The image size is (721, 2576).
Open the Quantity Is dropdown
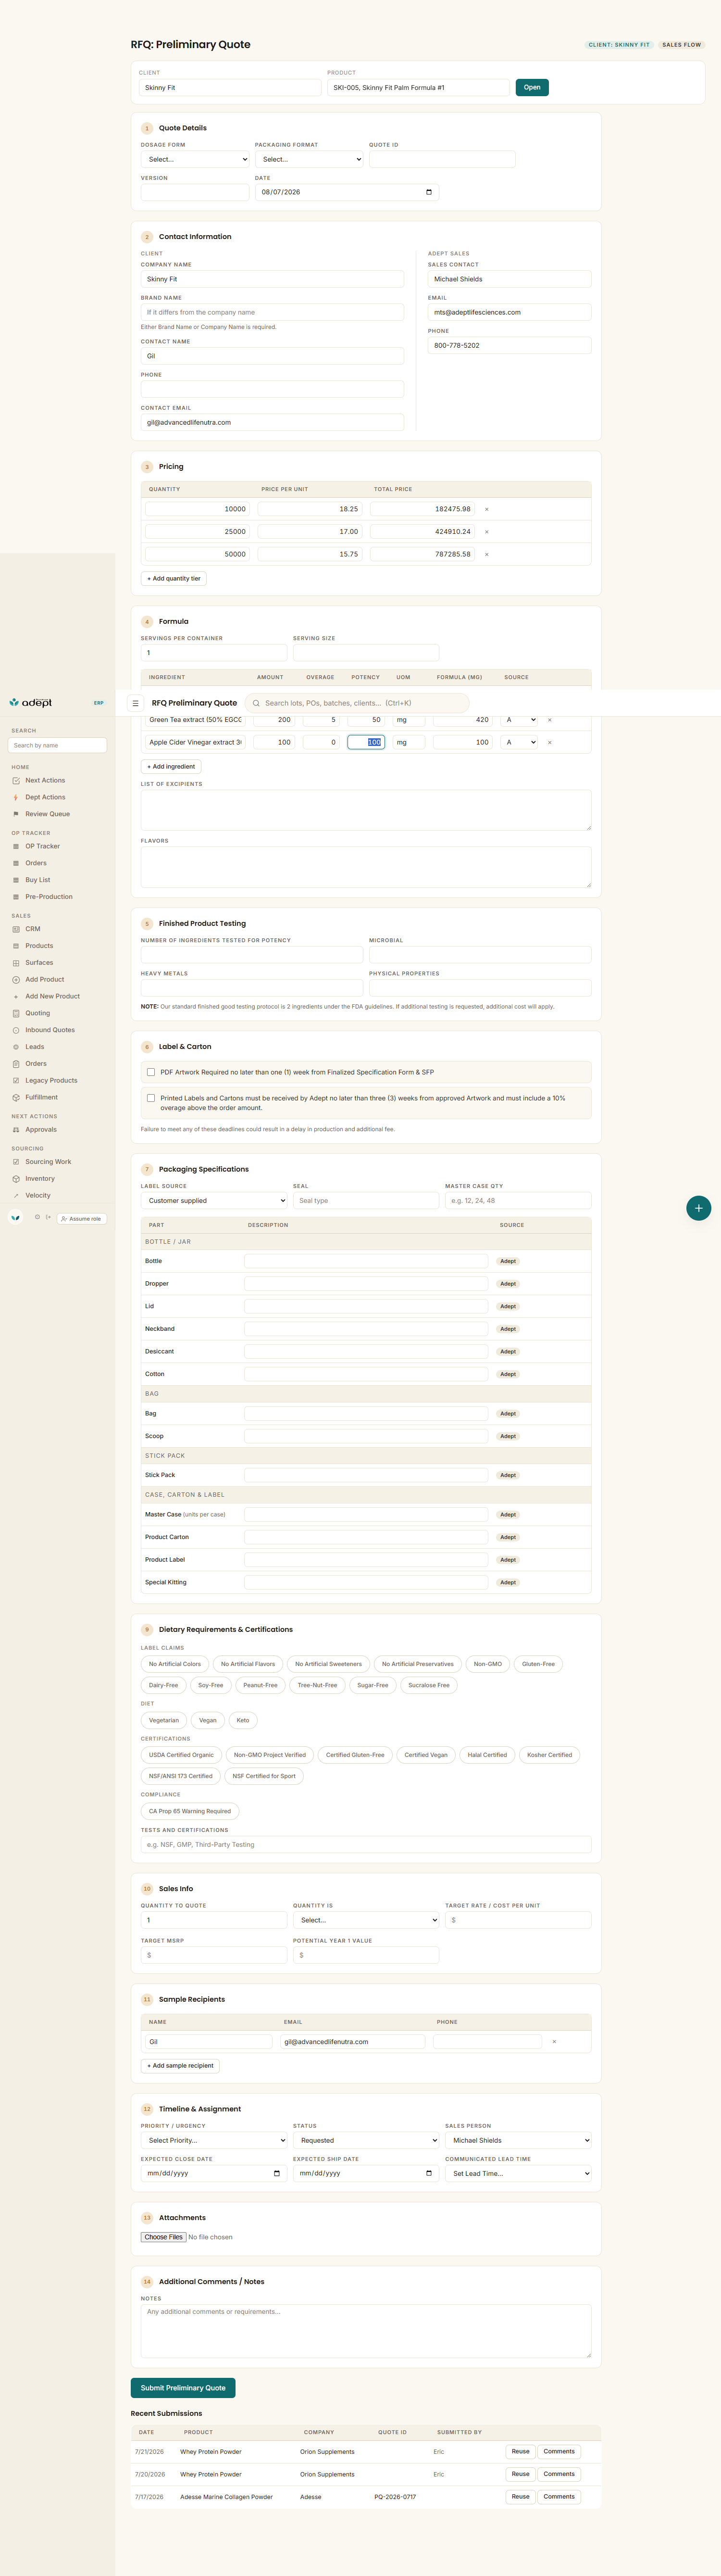[366, 1920]
